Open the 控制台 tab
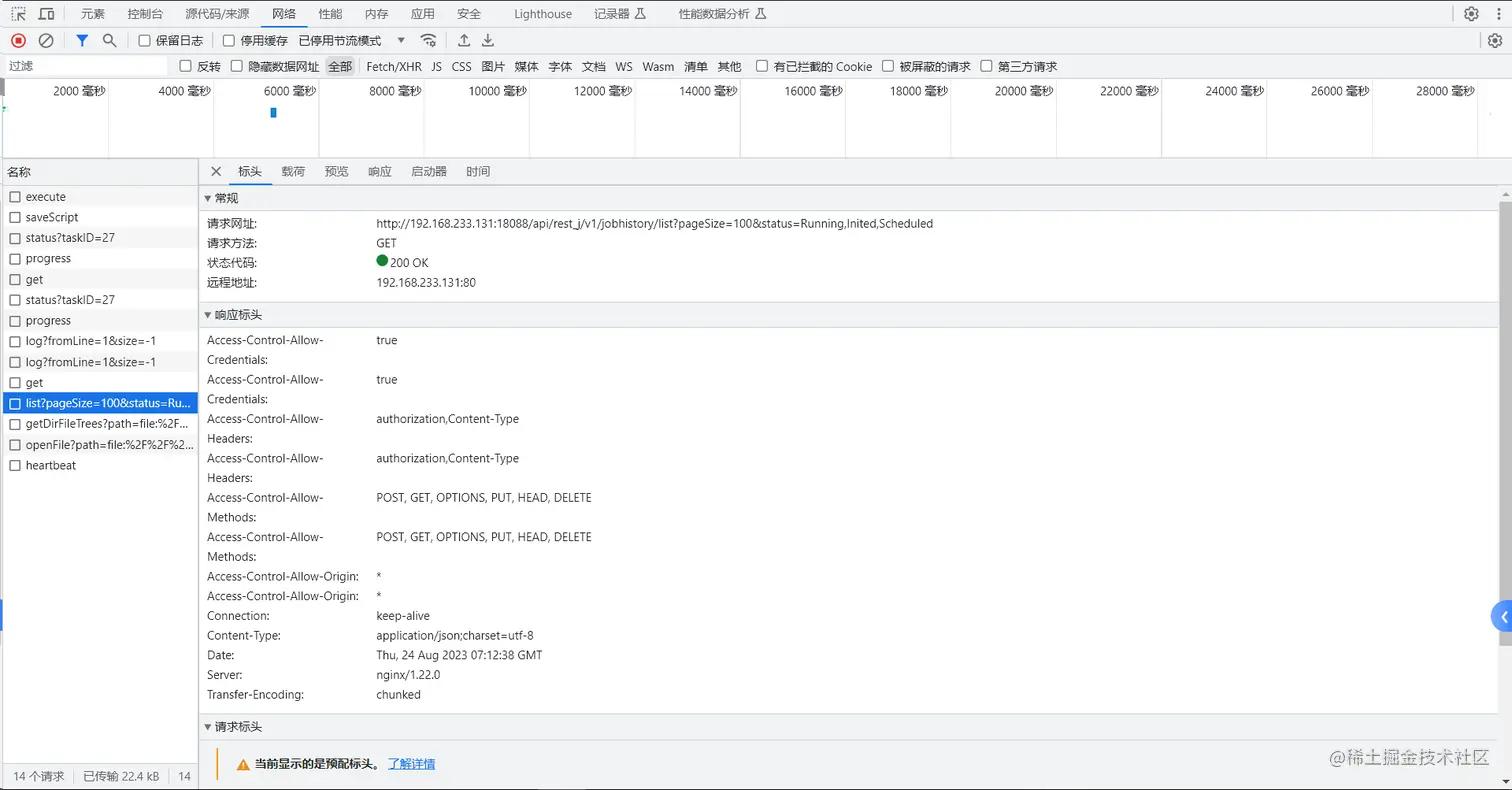Image resolution: width=1512 pixels, height=790 pixels. point(146,14)
